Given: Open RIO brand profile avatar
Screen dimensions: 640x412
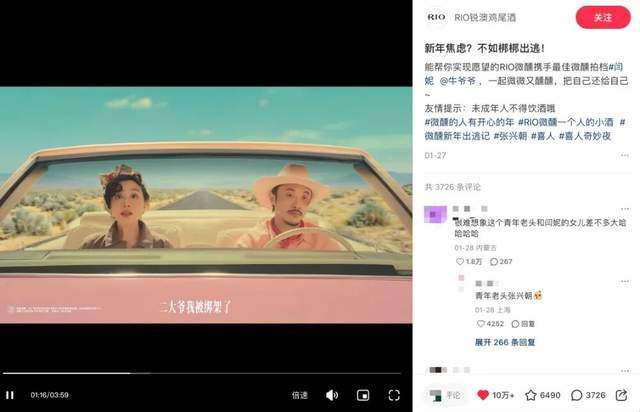Looking at the screenshot, I should (436, 17).
